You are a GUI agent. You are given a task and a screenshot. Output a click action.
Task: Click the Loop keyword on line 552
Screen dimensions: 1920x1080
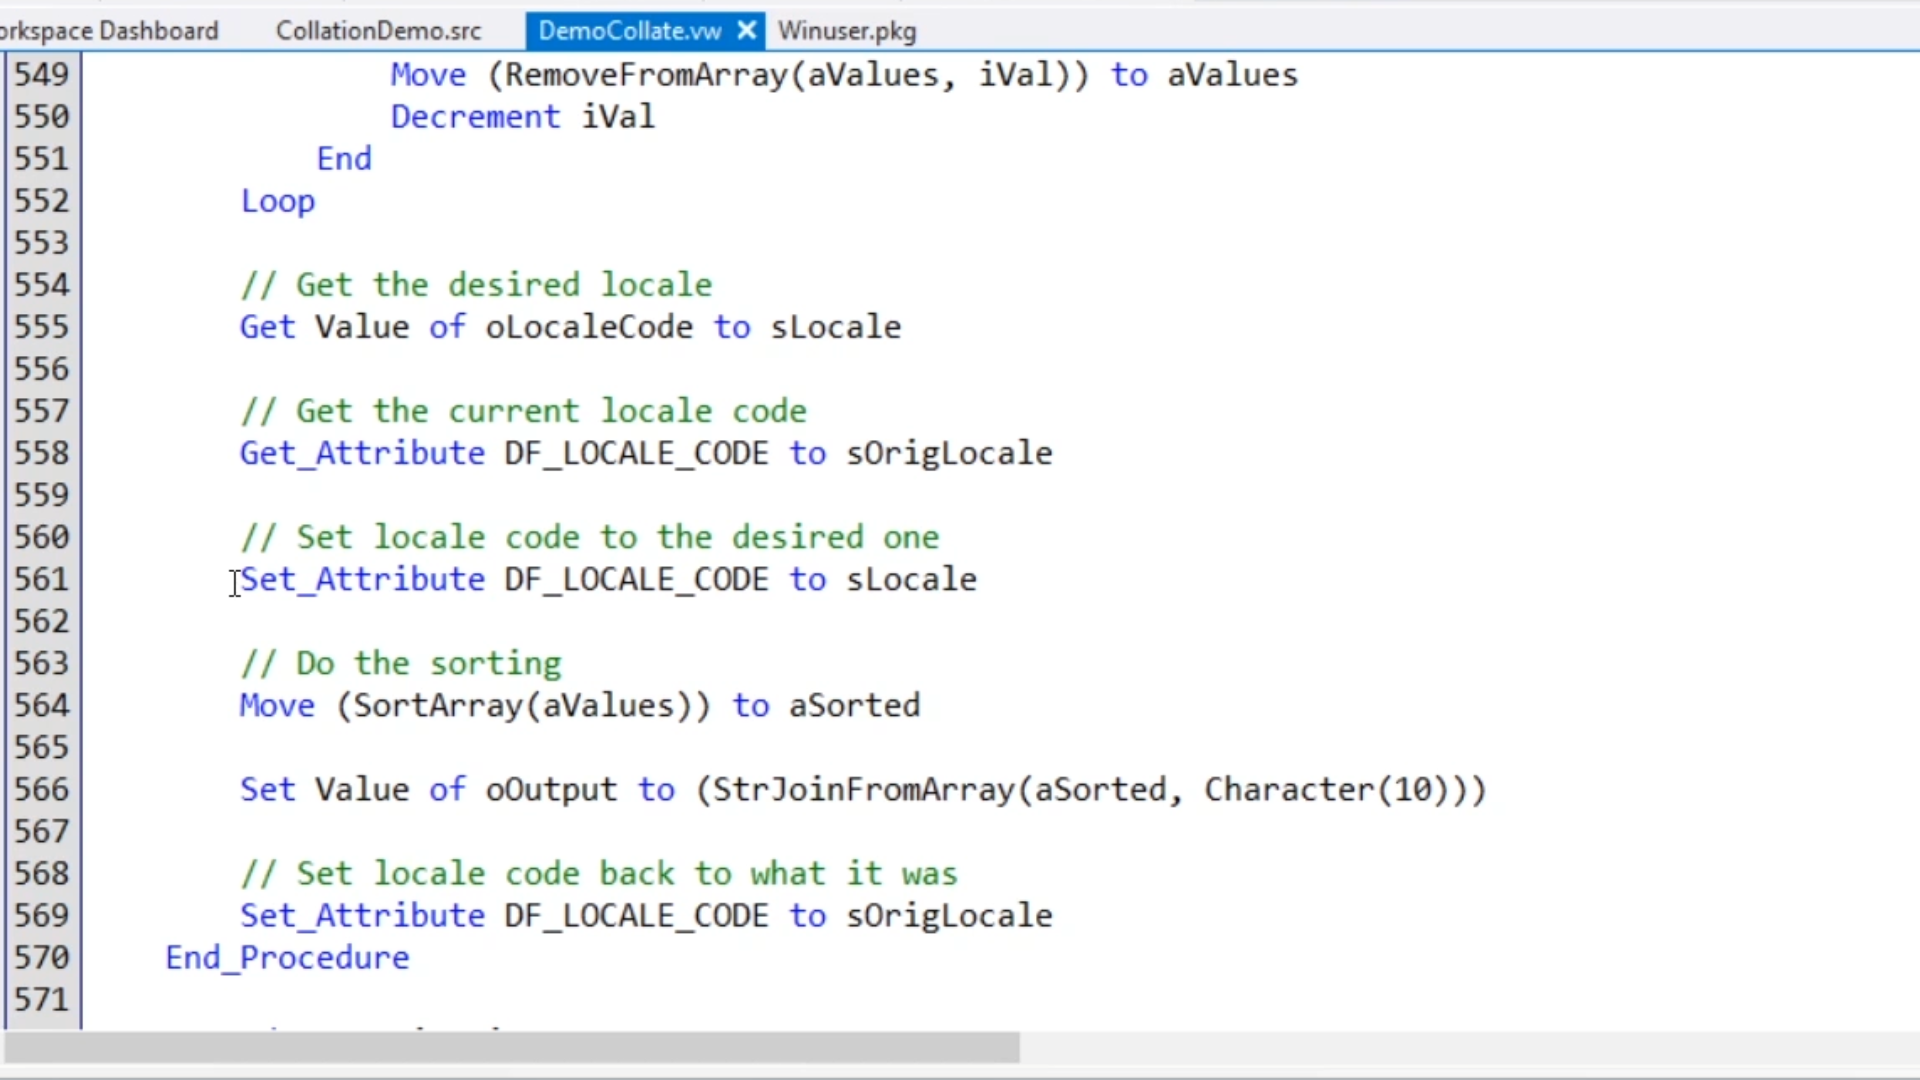277,201
